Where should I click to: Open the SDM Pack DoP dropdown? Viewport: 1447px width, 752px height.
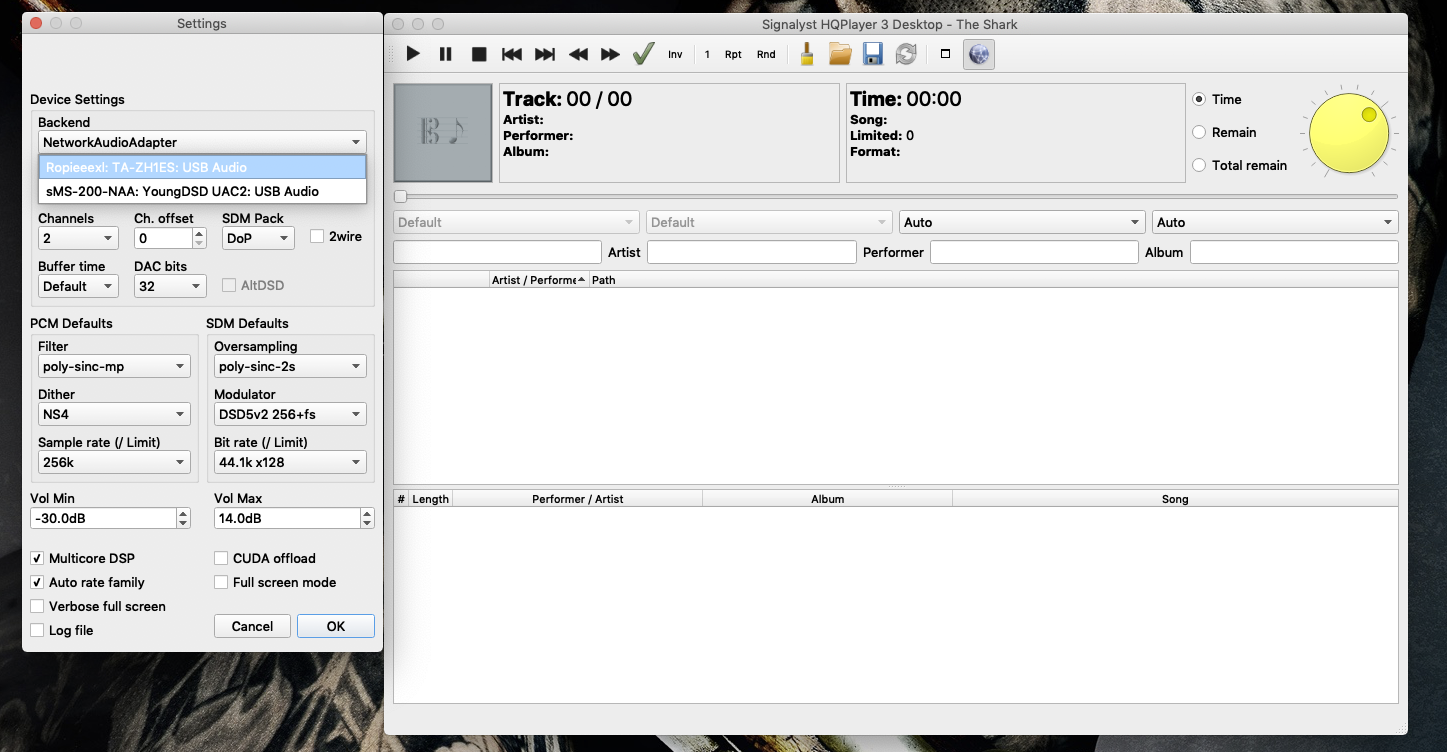[258, 239]
